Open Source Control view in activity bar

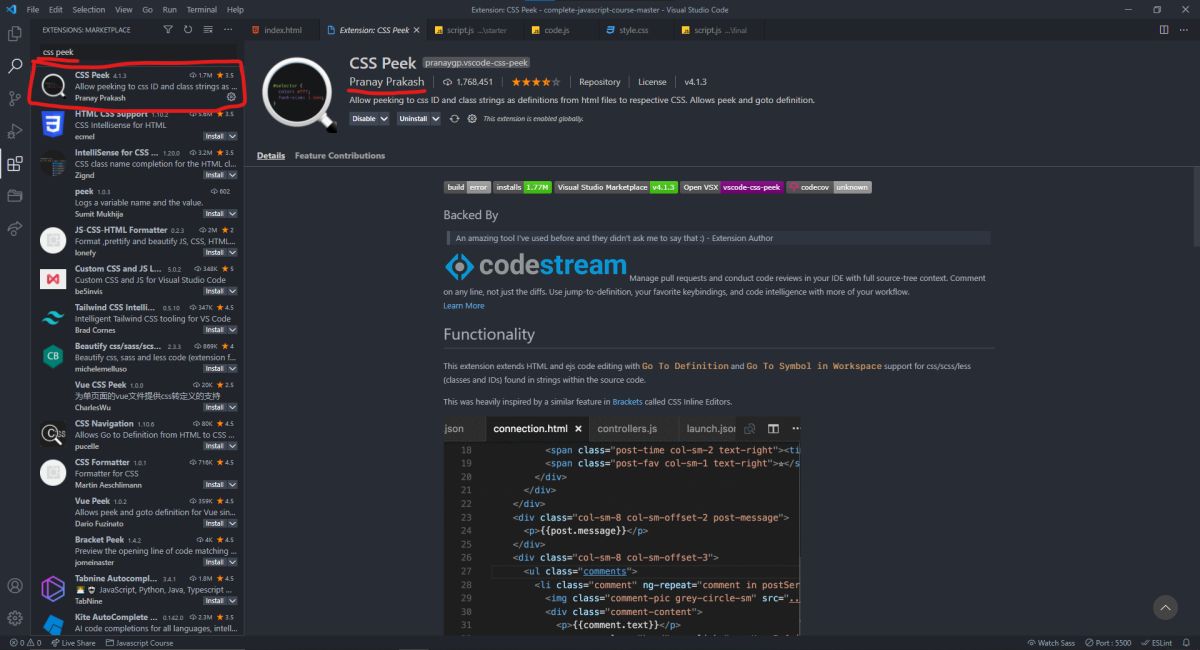(x=15, y=98)
